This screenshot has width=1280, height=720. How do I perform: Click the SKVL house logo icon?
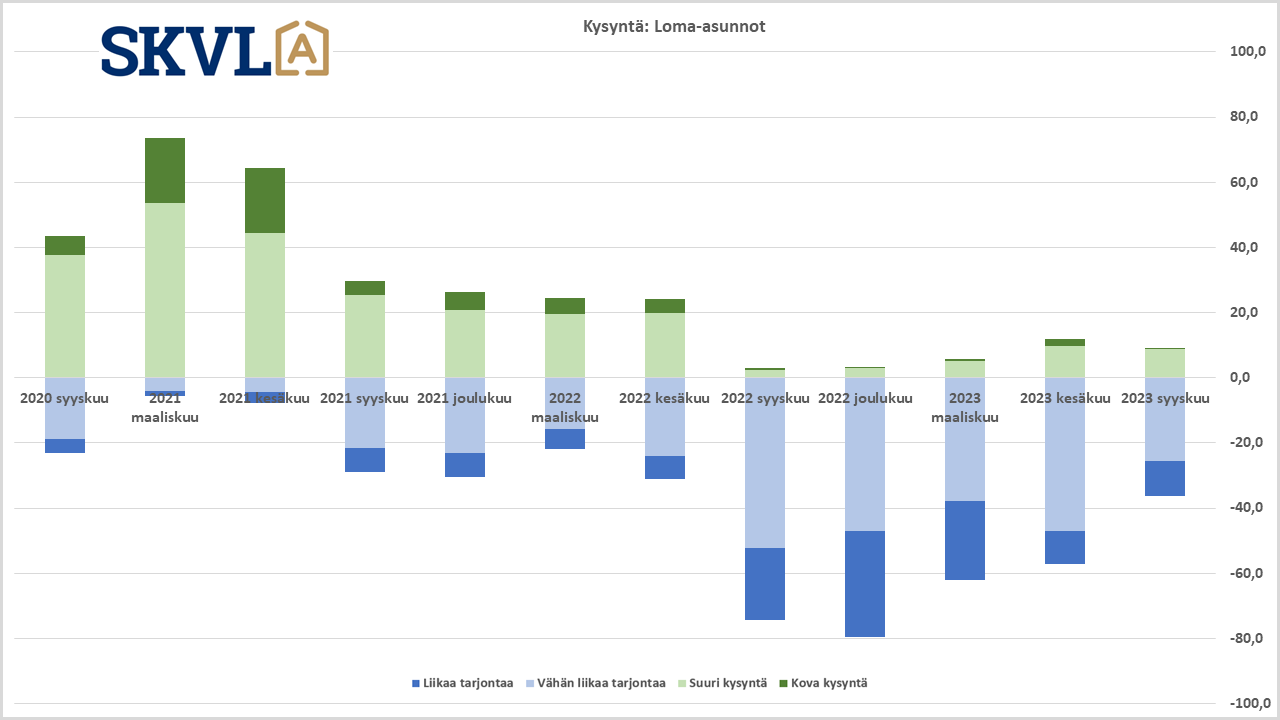tap(301, 49)
